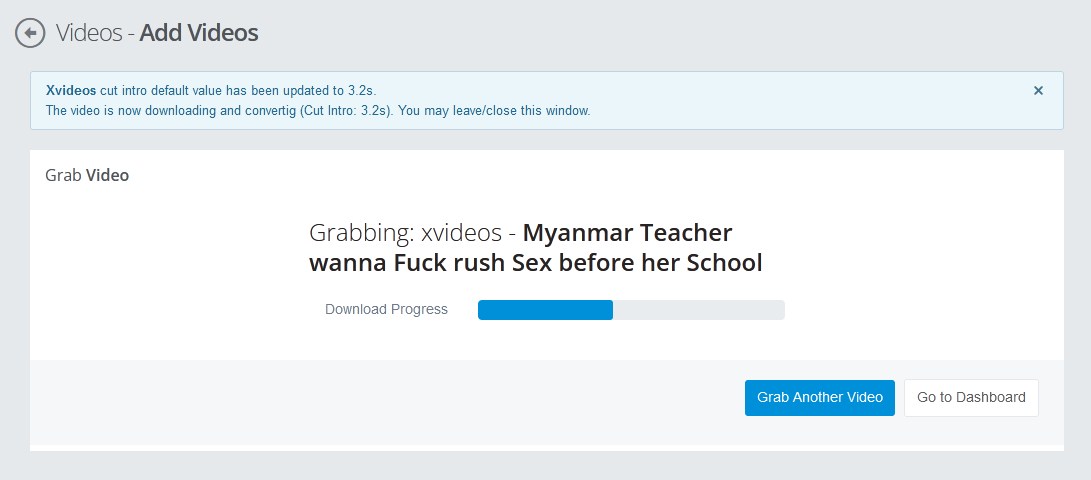
Task: Click the bold Xvideos word in the alert
Action: pos(71,90)
